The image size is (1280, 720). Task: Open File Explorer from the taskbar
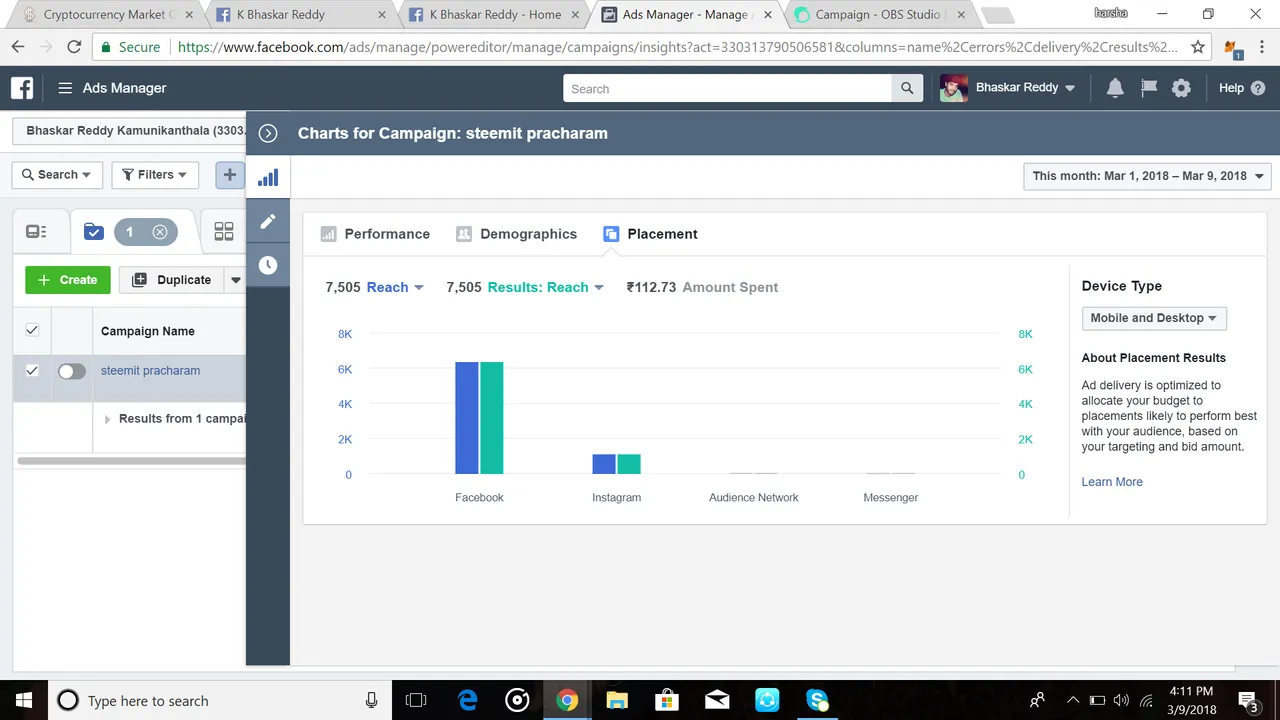pyautogui.click(x=616, y=700)
